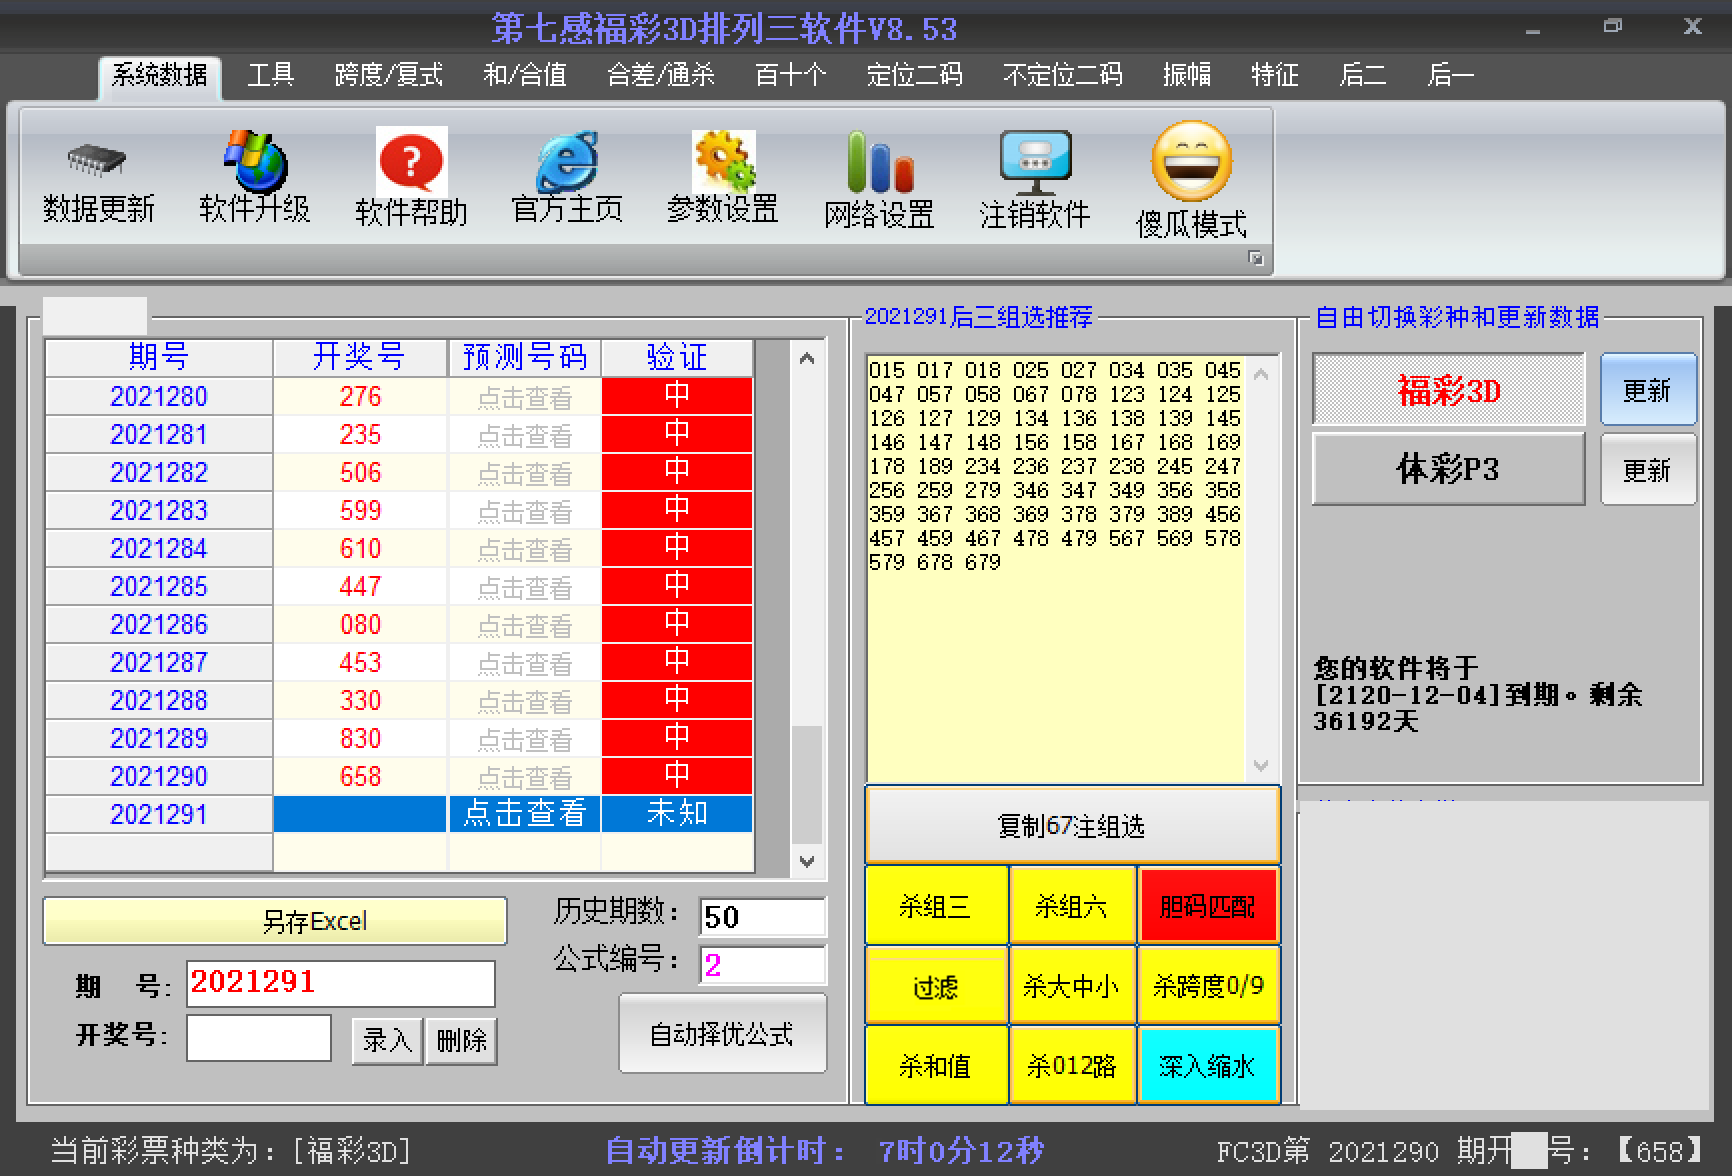Open the 不定位二码 tab

pyautogui.click(x=1062, y=75)
